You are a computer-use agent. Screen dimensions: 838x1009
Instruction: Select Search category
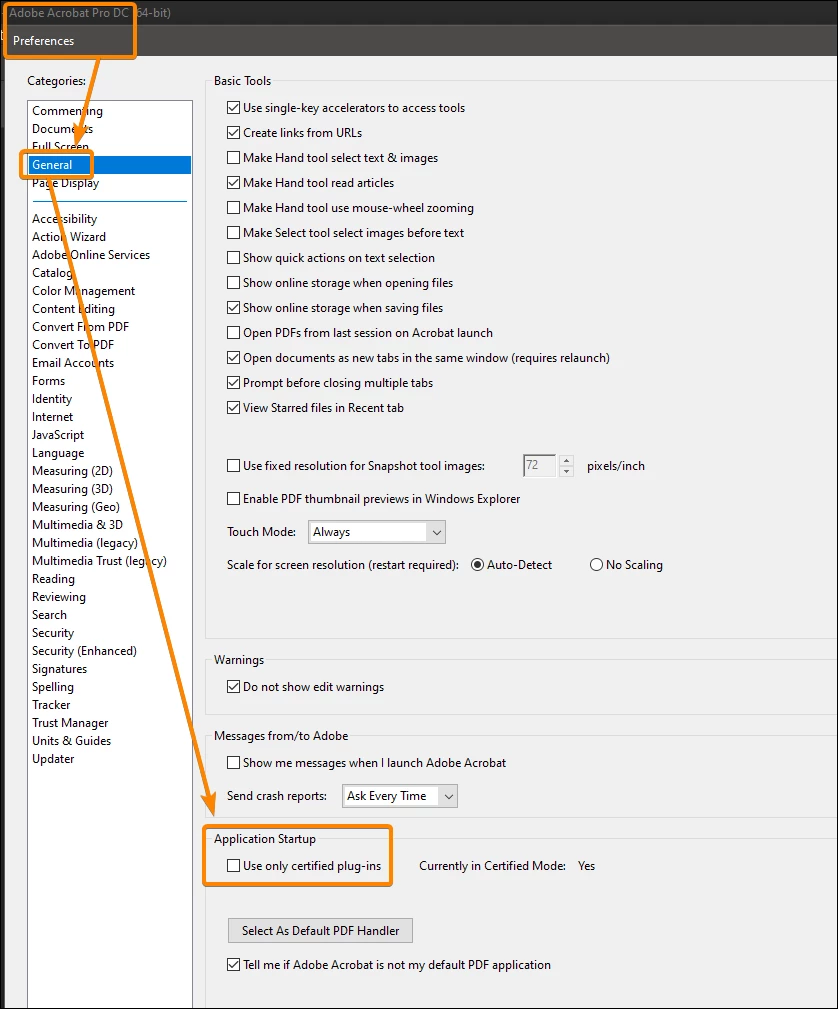(x=109, y=615)
